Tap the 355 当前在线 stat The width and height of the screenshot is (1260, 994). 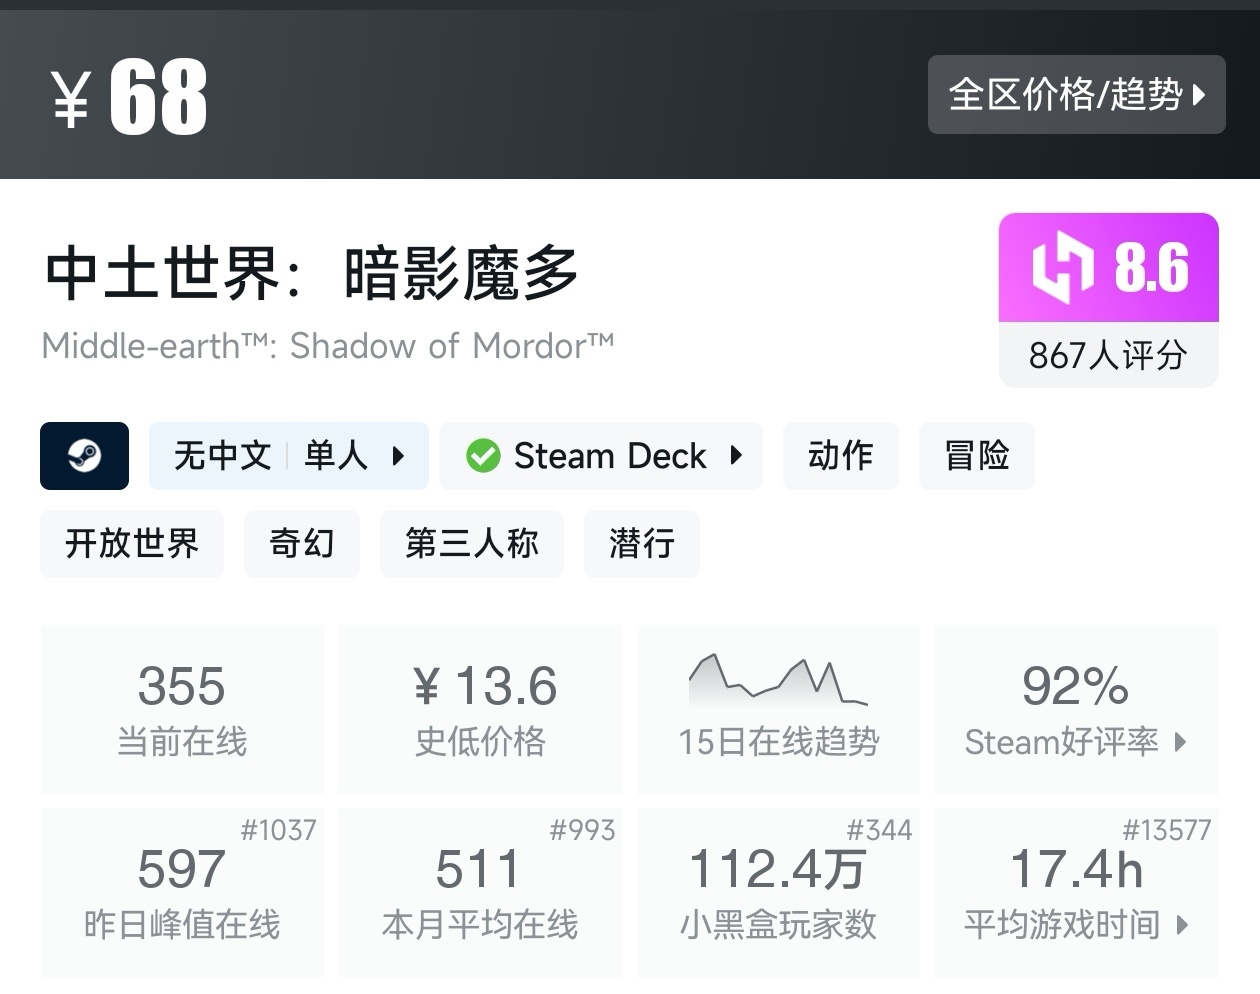182,709
